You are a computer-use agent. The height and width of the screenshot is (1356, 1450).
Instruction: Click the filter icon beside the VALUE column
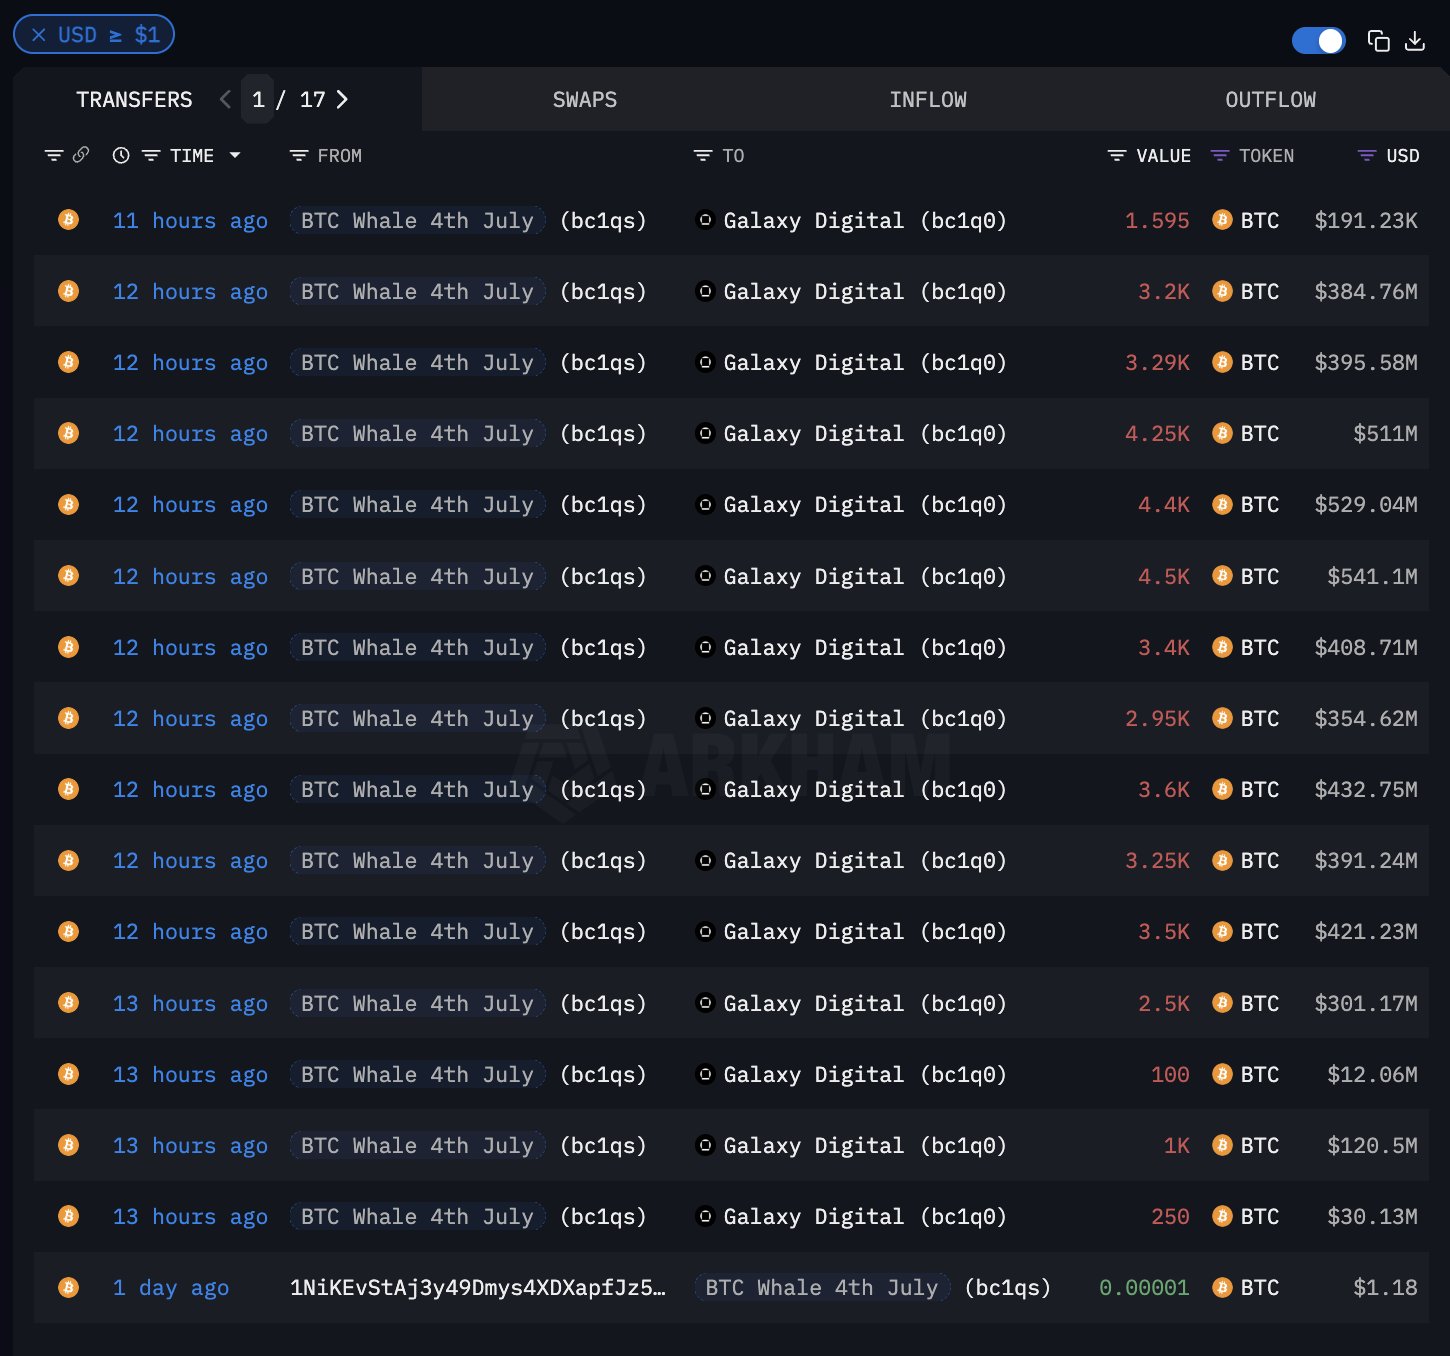click(x=1115, y=155)
